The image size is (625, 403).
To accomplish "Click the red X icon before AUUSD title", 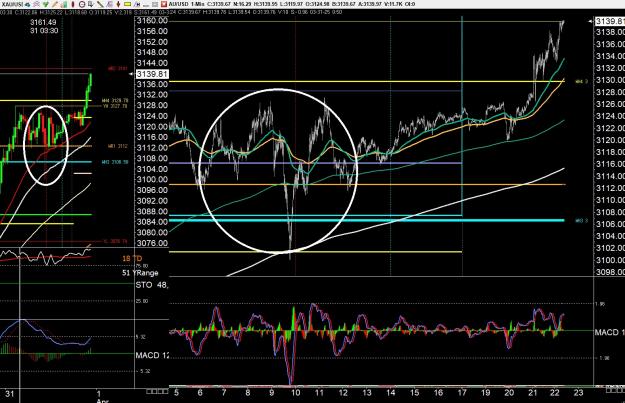I will coord(164,4).
